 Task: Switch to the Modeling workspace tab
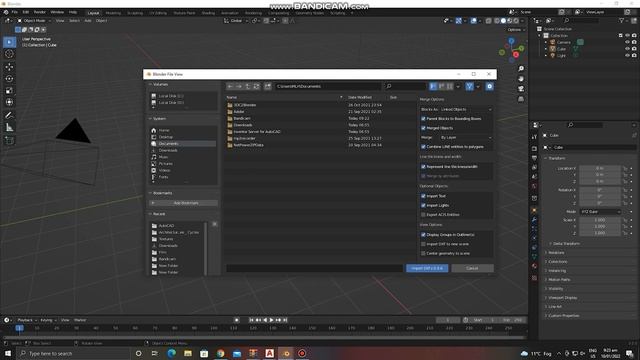coord(113,13)
